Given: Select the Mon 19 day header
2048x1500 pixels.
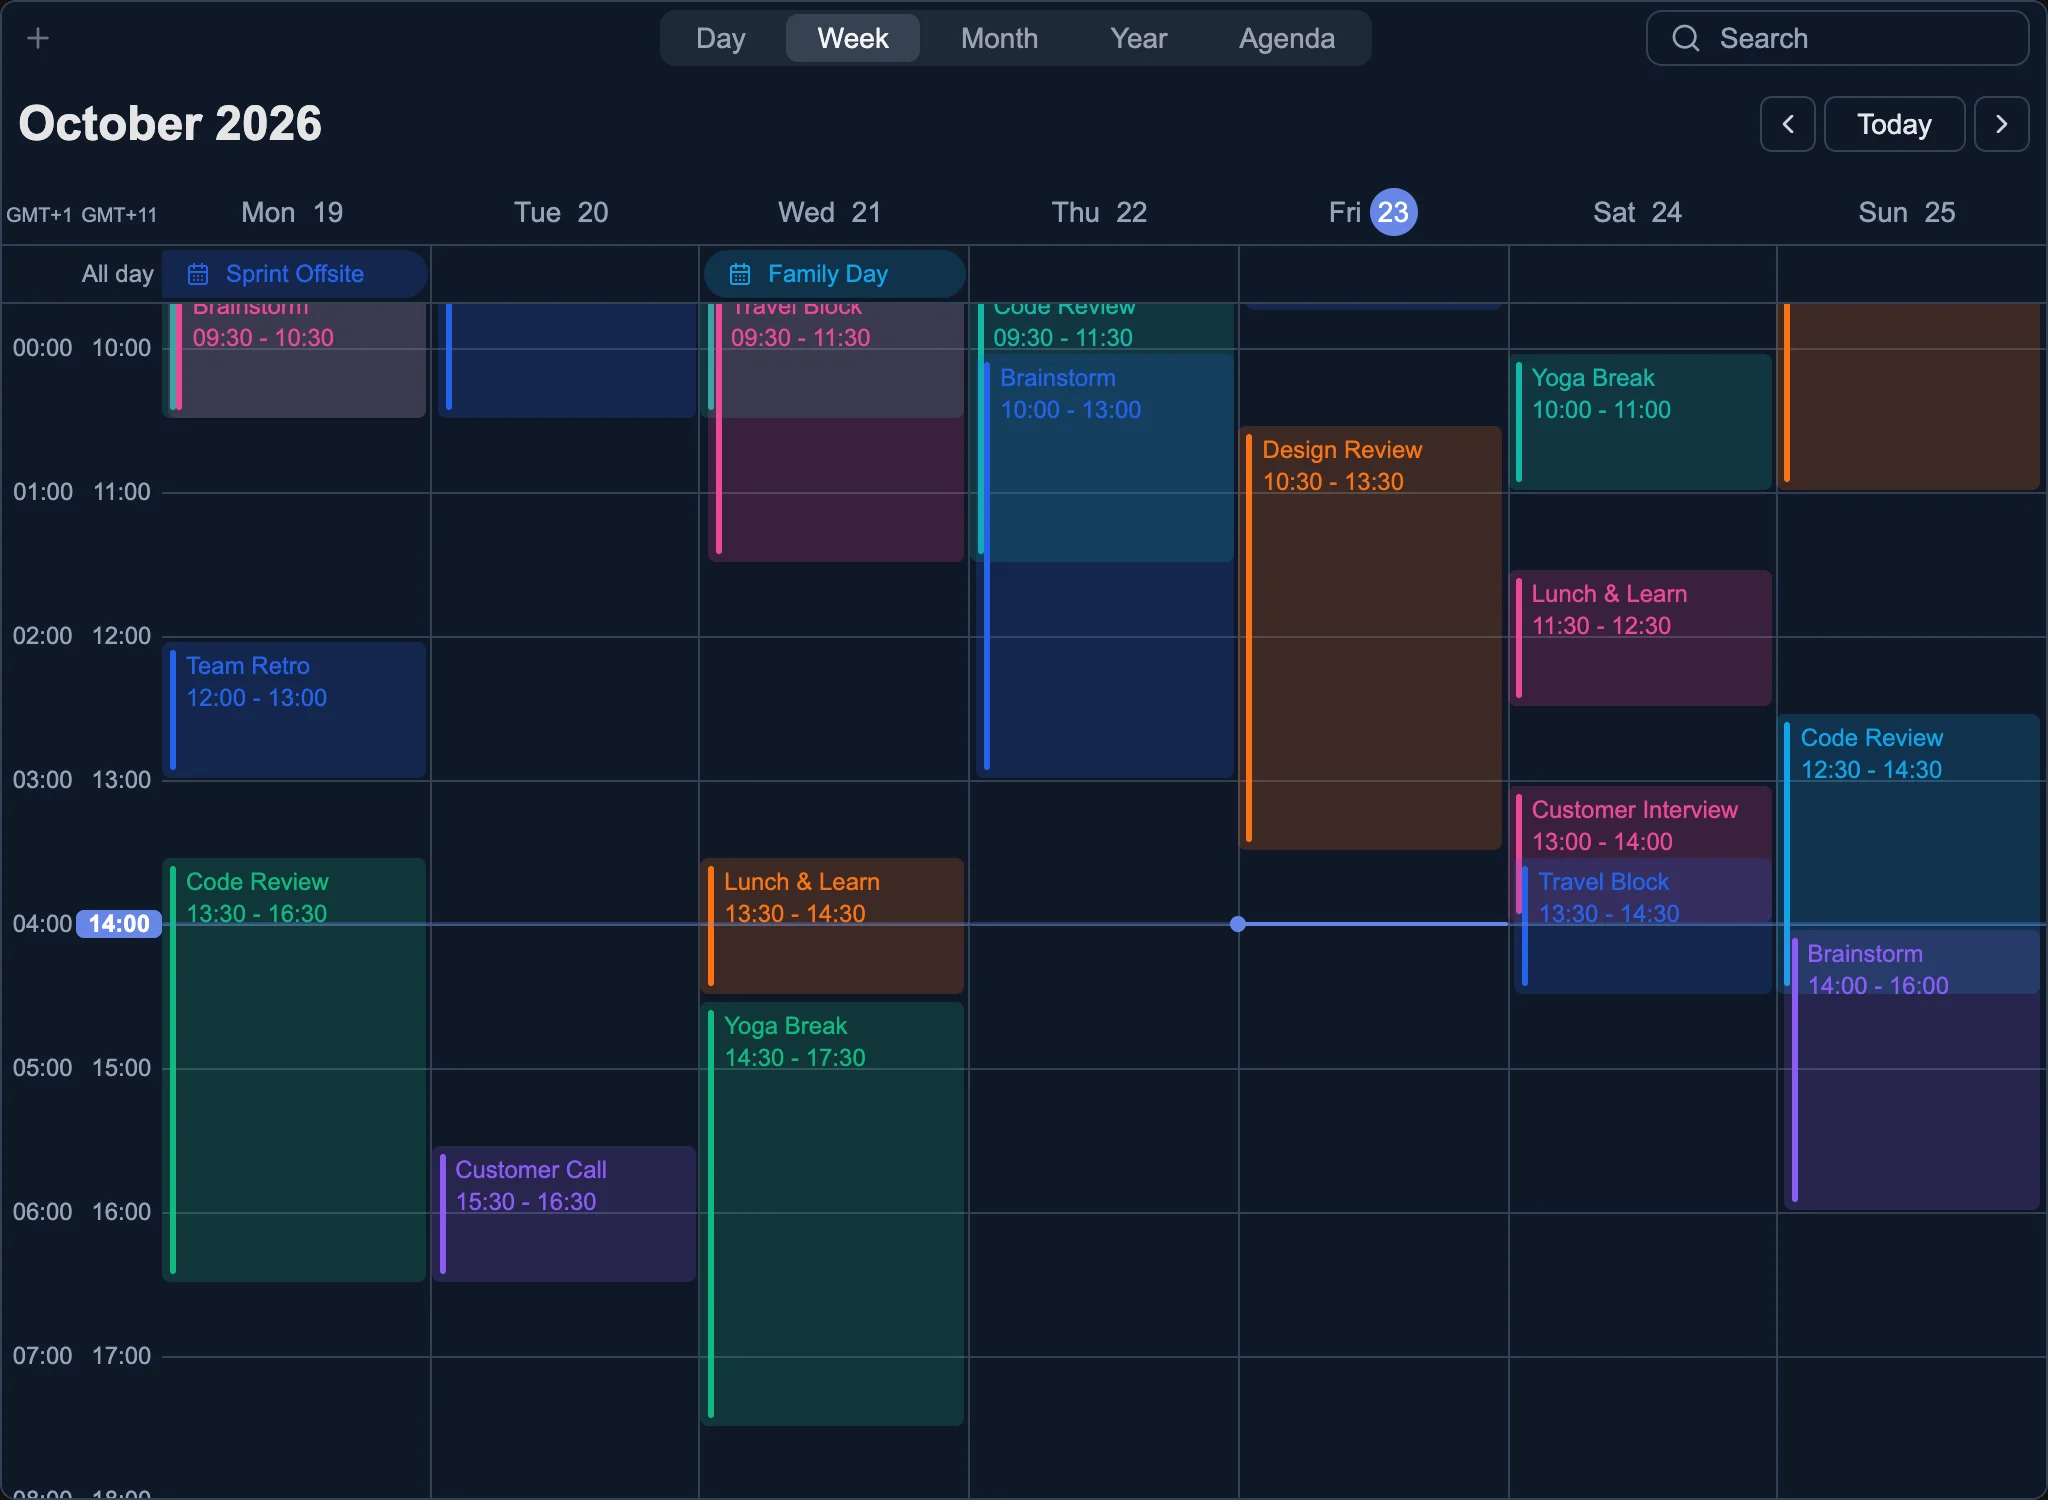Looking at the screenshot, I should pyautogui.click(x=292, y=212).
